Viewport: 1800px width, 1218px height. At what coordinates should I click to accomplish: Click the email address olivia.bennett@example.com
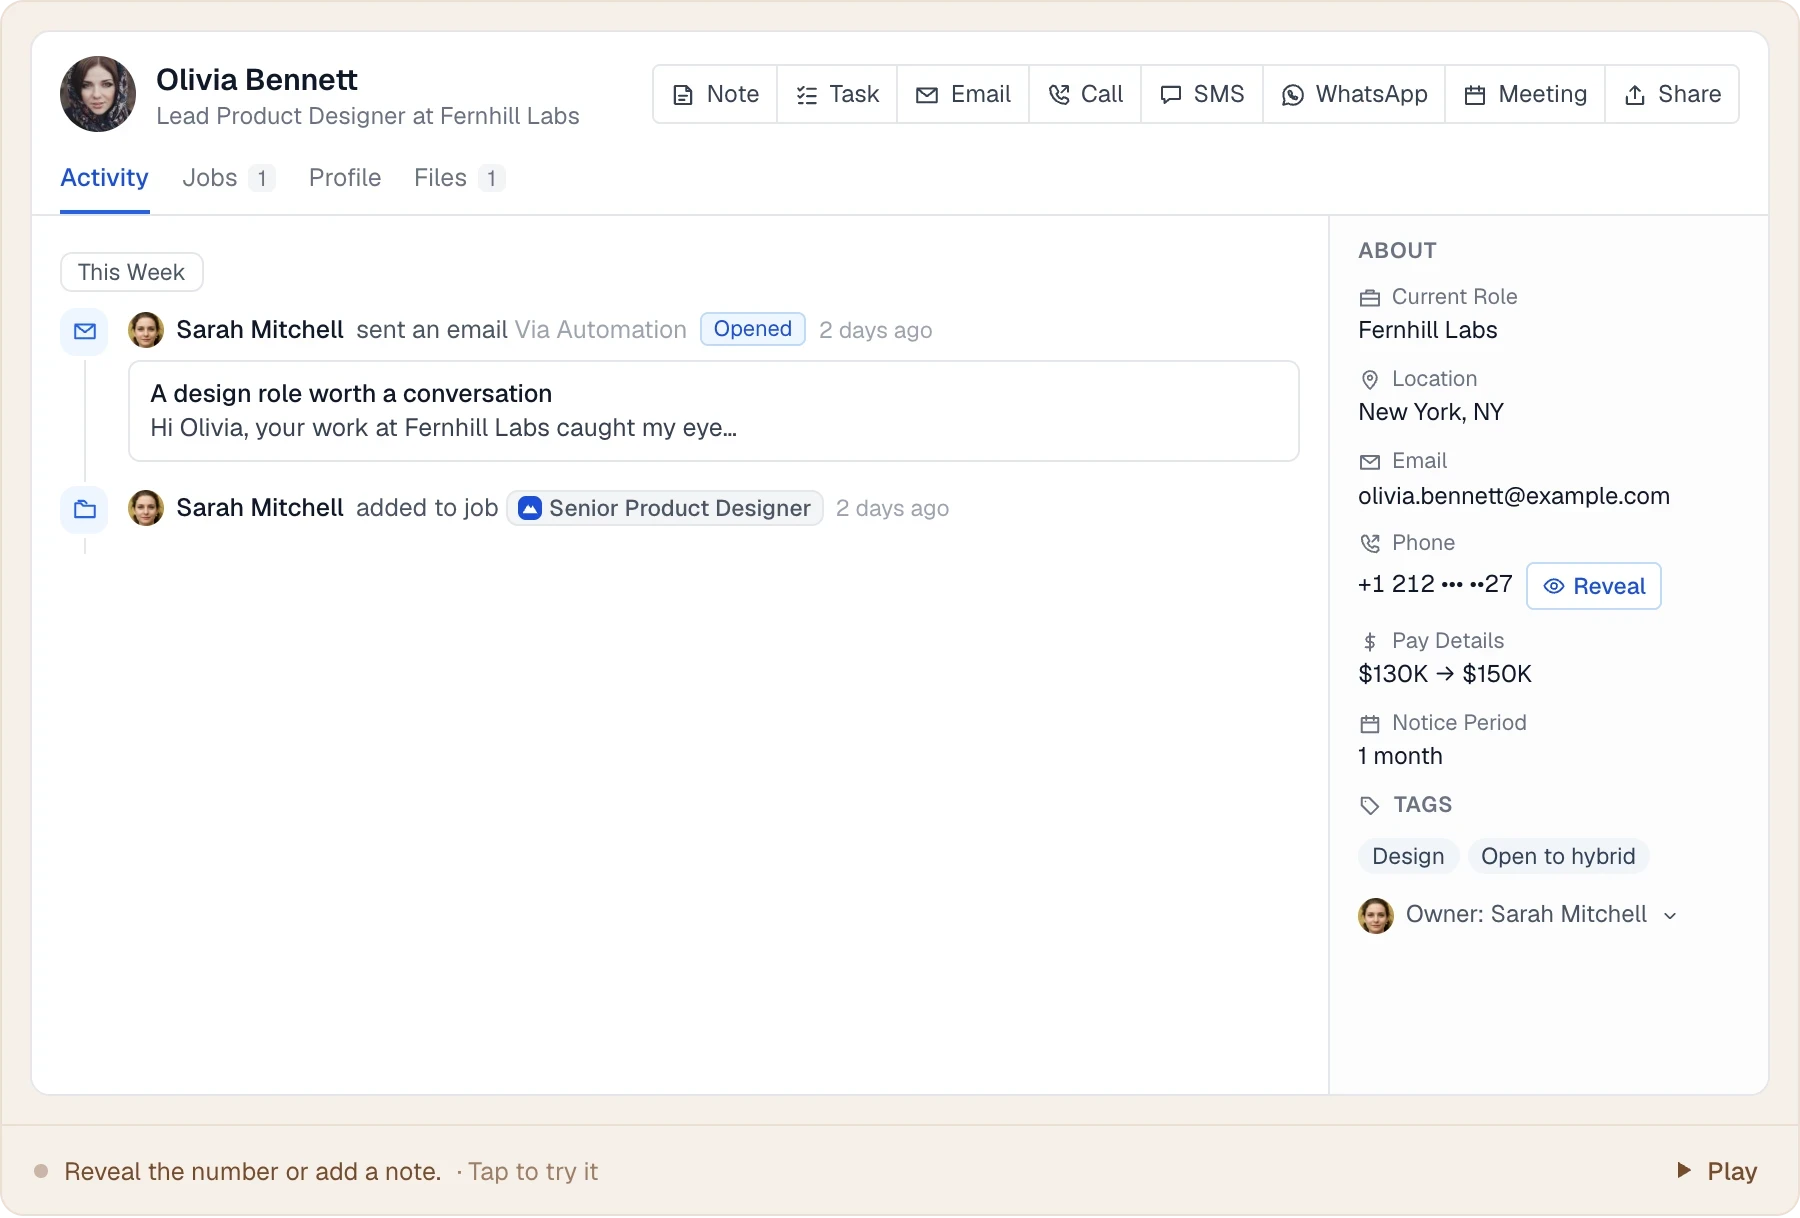click(1514, 496)
